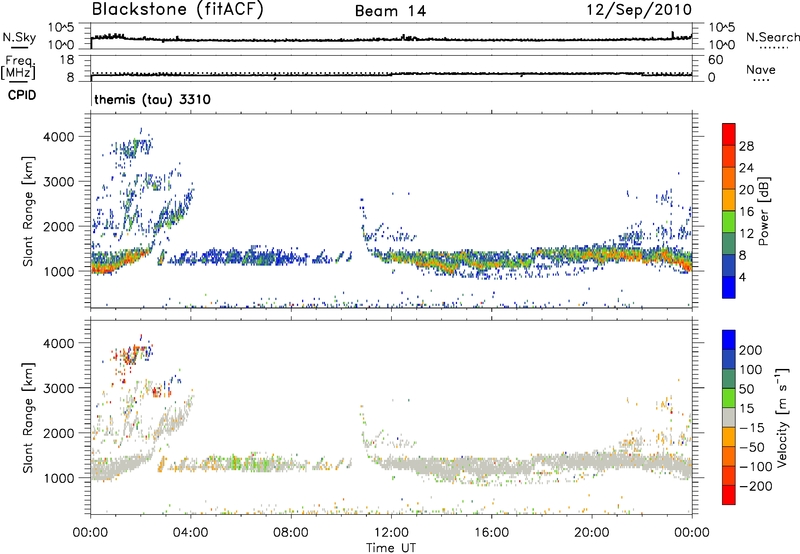Click the 'Power [dB]' colorbar label
800x554 pixels.
tap(763, 211)
